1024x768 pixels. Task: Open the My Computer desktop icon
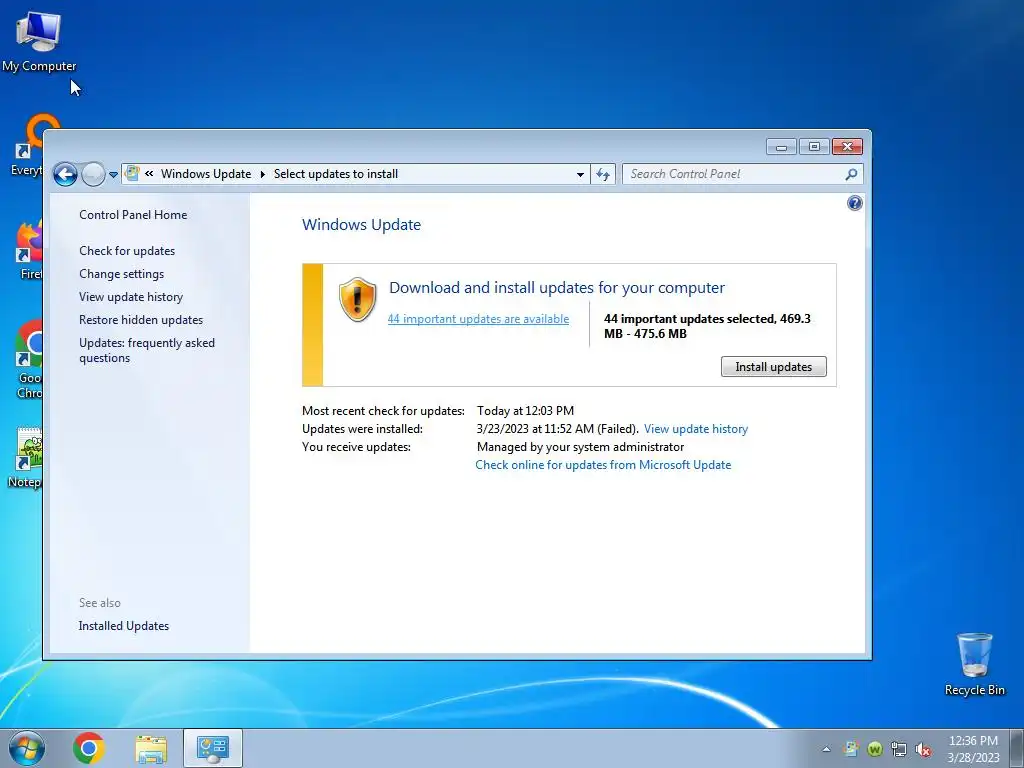click(39, 41)
